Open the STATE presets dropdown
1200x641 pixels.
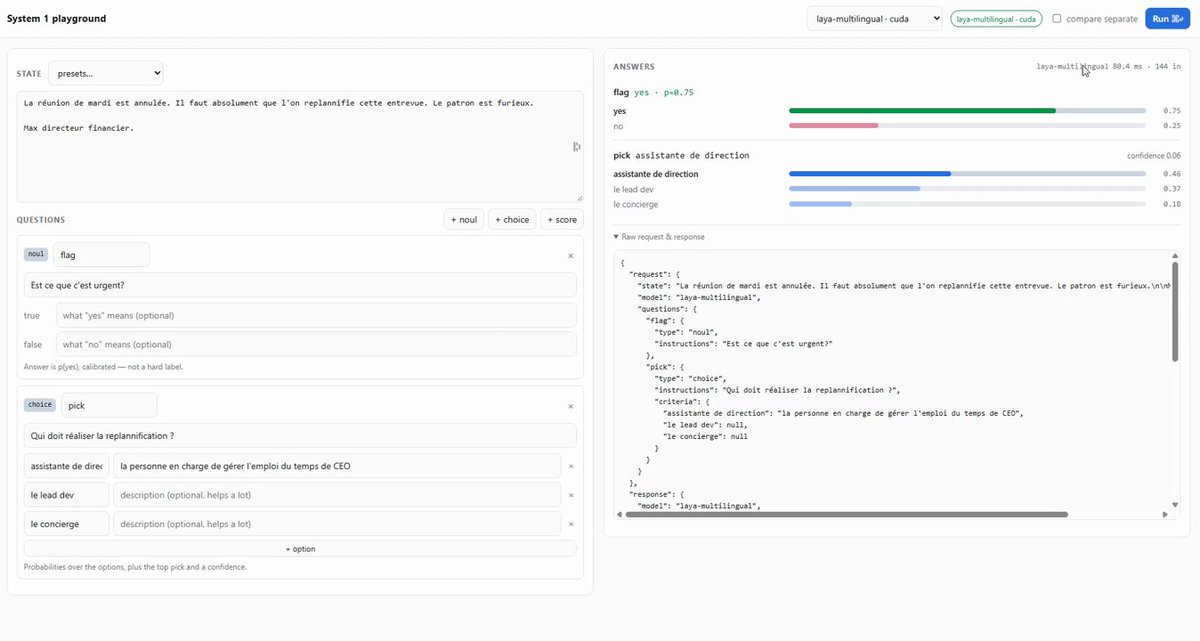tap(105, 73)
